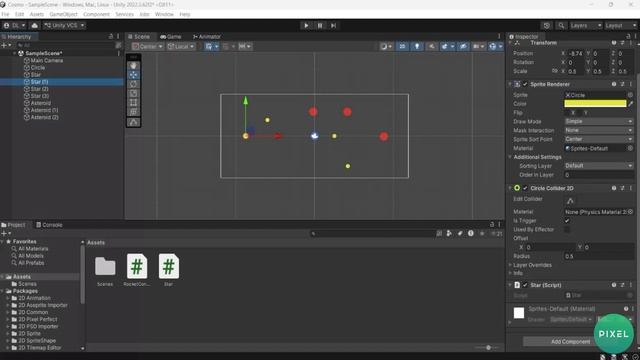
Task: Click the Sprite Renderer color swatch
Action: pyautogui.click(x=595, y=104)
